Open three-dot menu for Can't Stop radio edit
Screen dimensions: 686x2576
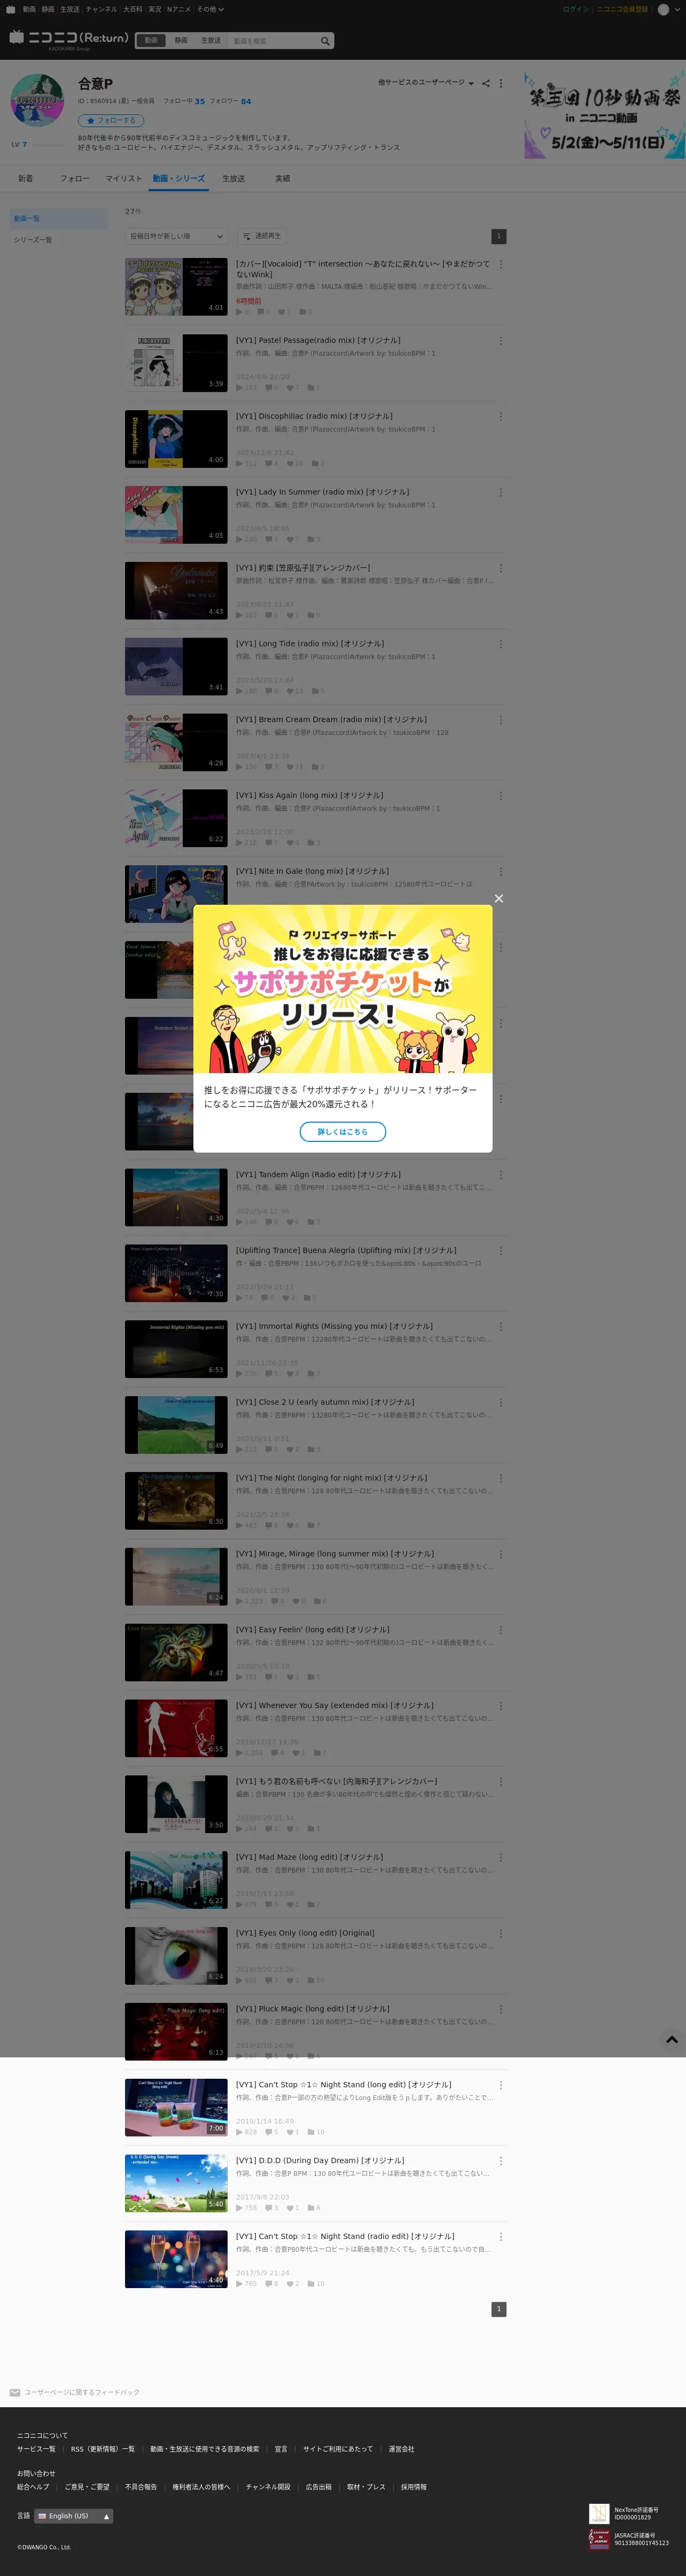click(x=501, y=2237)
